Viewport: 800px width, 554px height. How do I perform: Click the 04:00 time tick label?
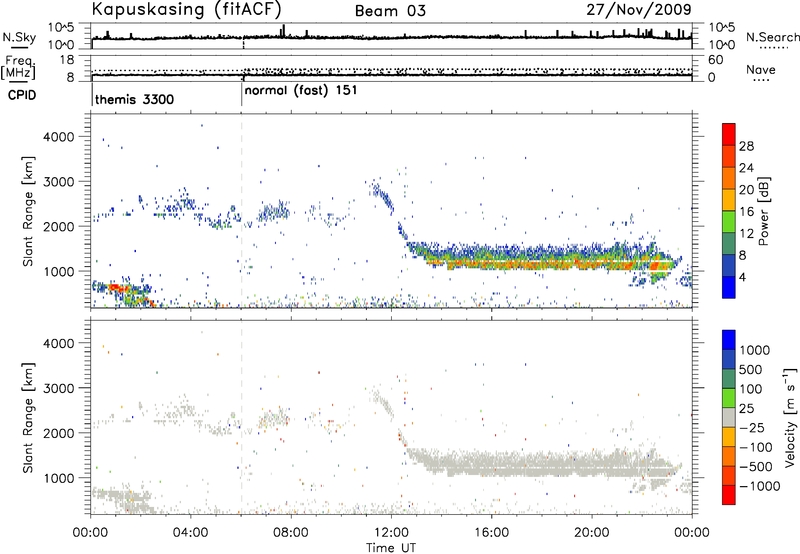point(191,533)
